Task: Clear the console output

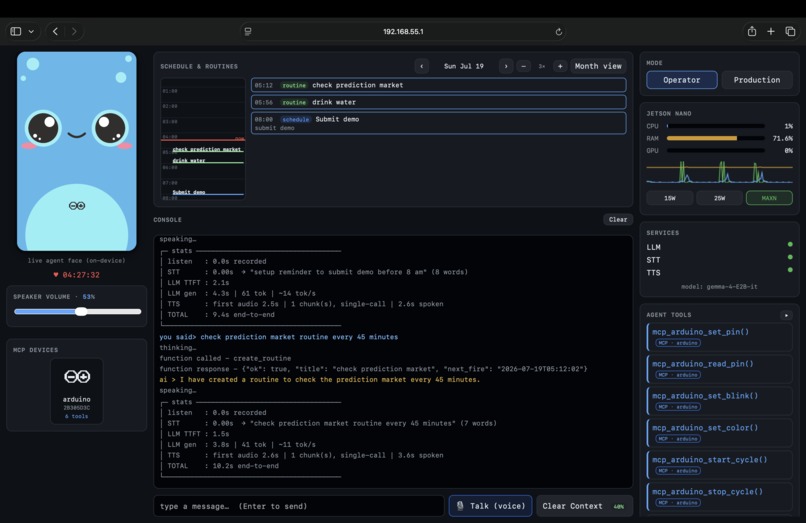Action: (618, 220)
